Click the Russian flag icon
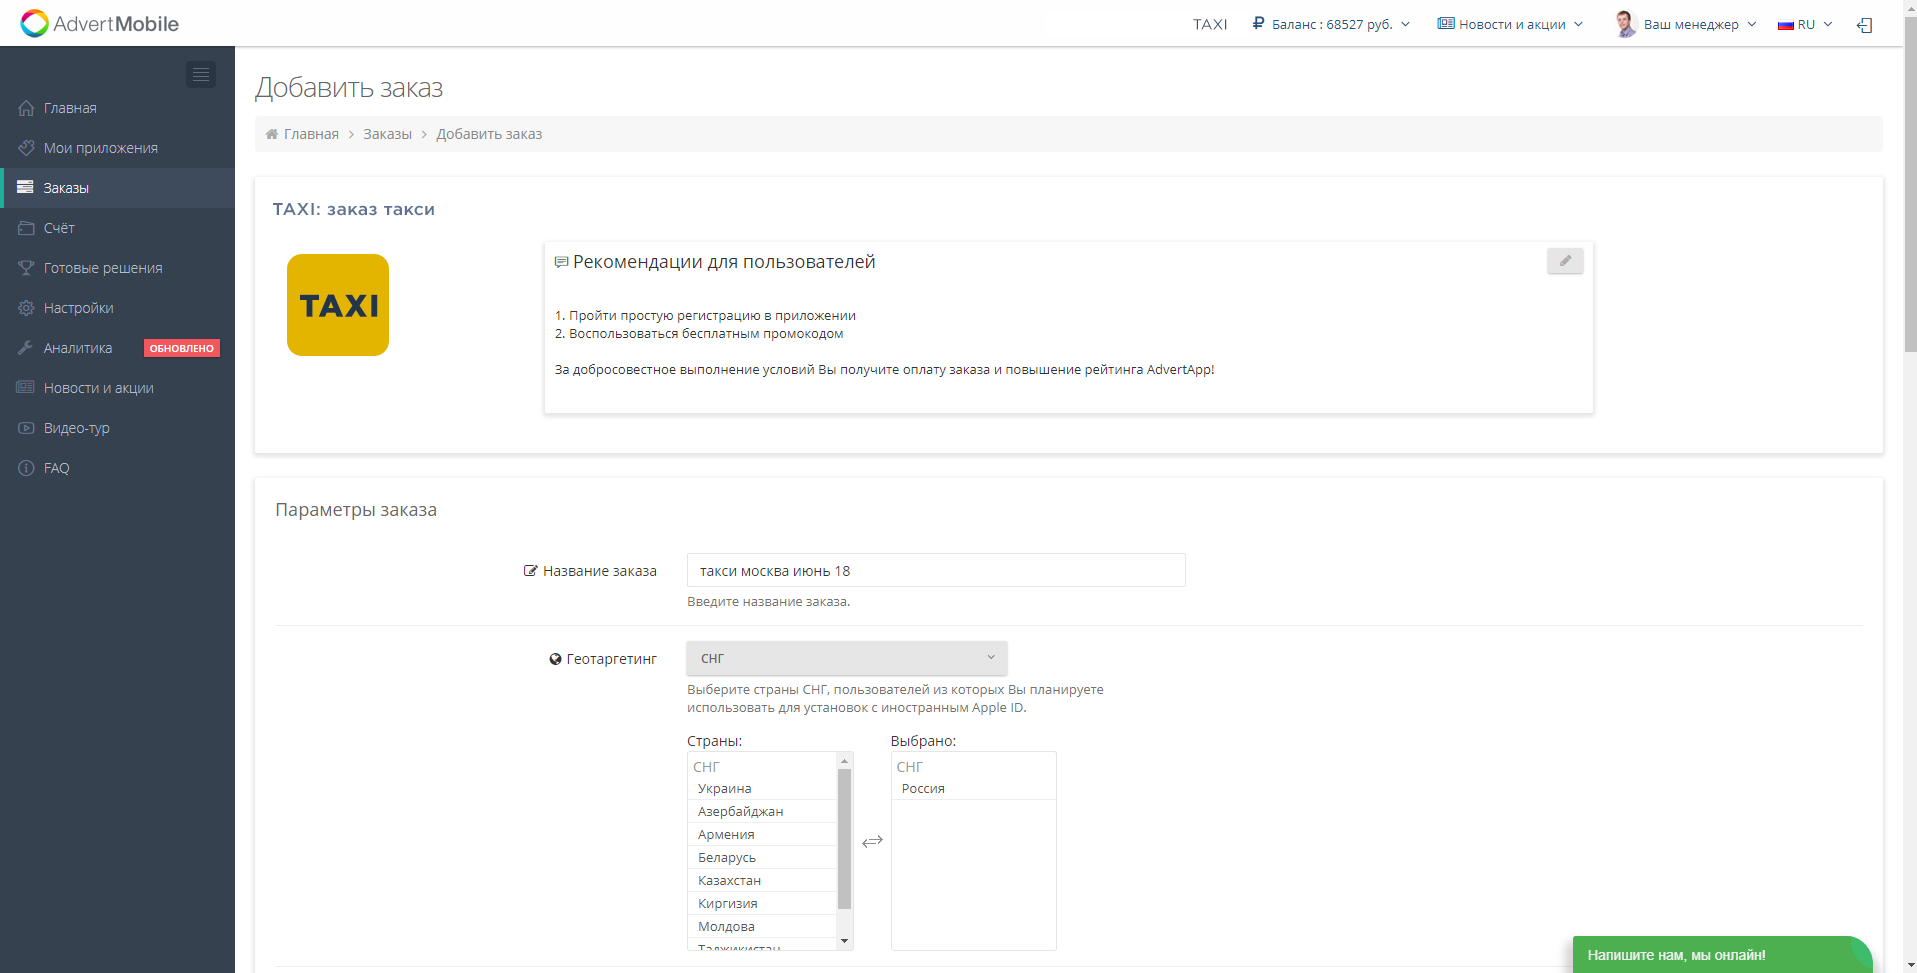 tap(1785, 25)
